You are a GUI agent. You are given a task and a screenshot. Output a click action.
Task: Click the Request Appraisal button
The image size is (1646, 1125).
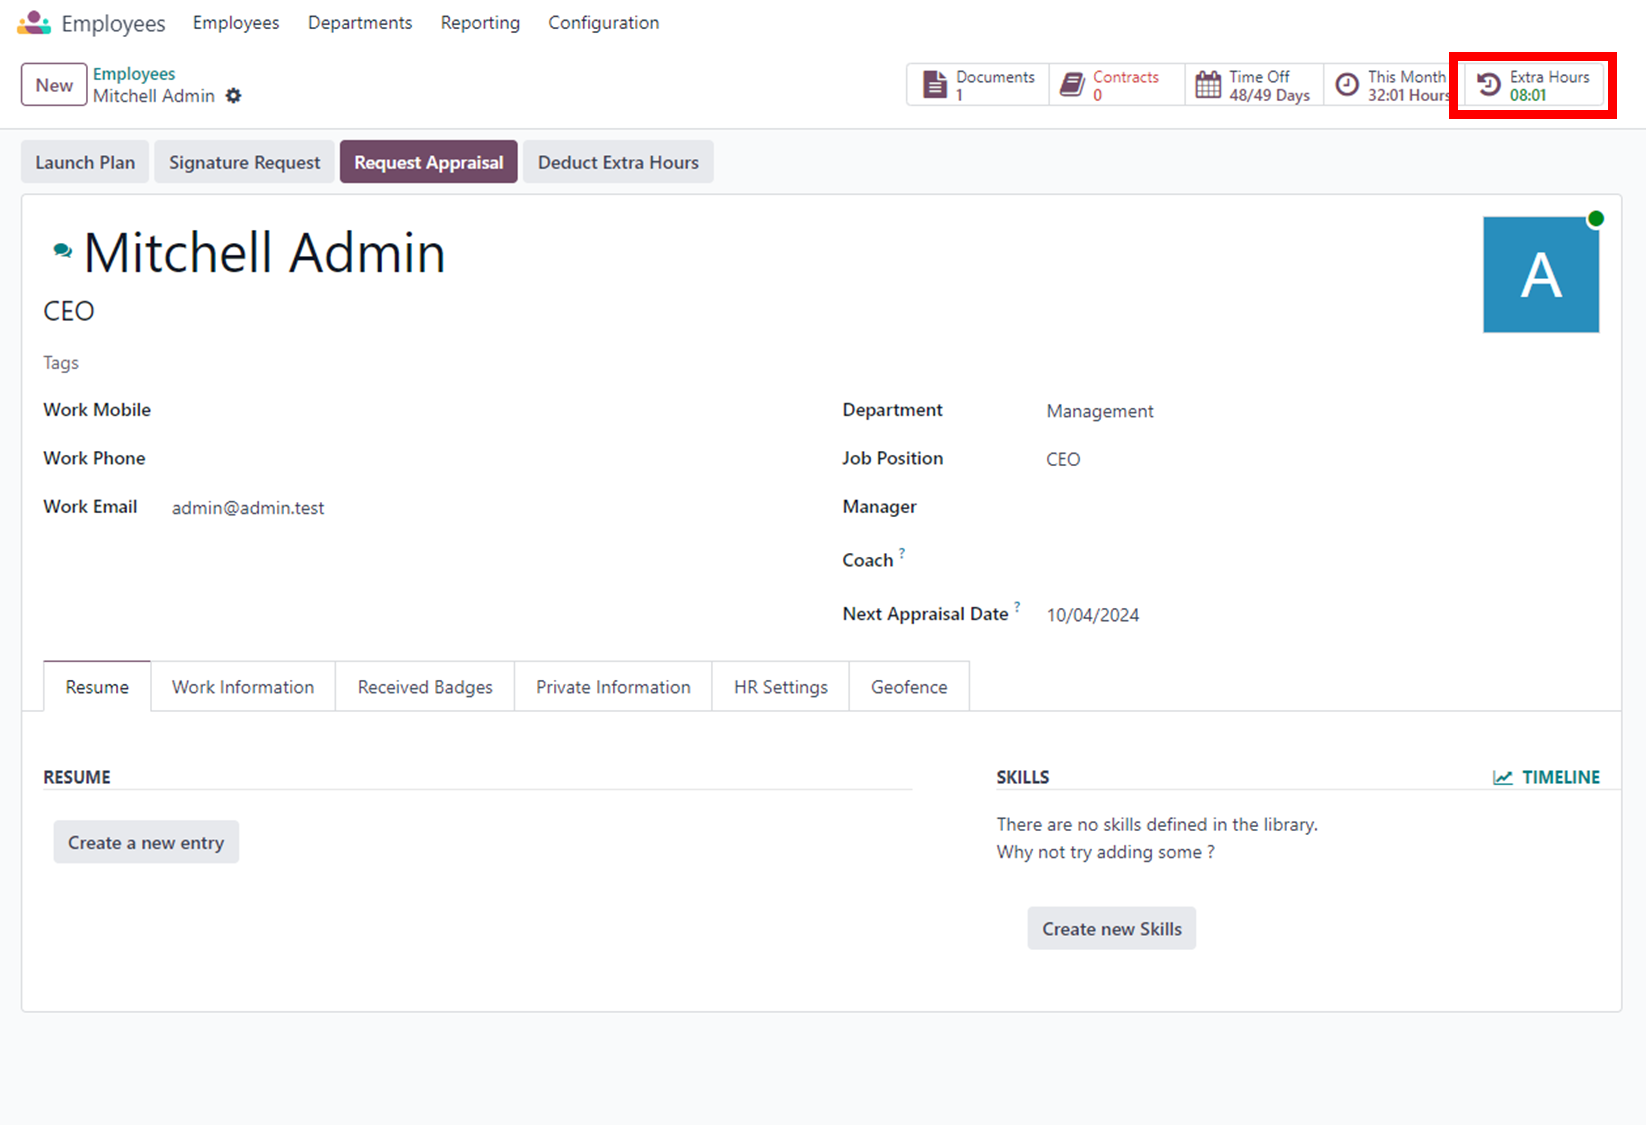tap(428, 162)
